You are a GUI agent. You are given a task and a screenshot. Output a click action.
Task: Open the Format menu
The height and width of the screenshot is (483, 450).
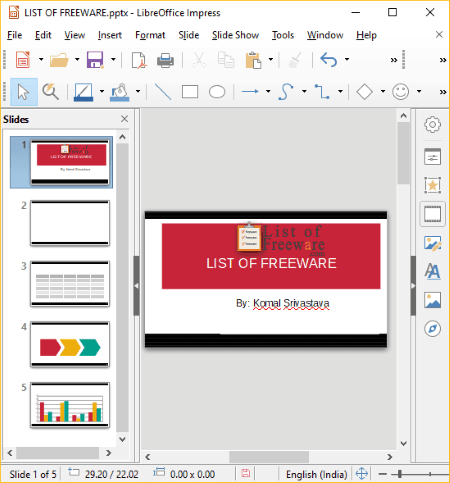150,35
